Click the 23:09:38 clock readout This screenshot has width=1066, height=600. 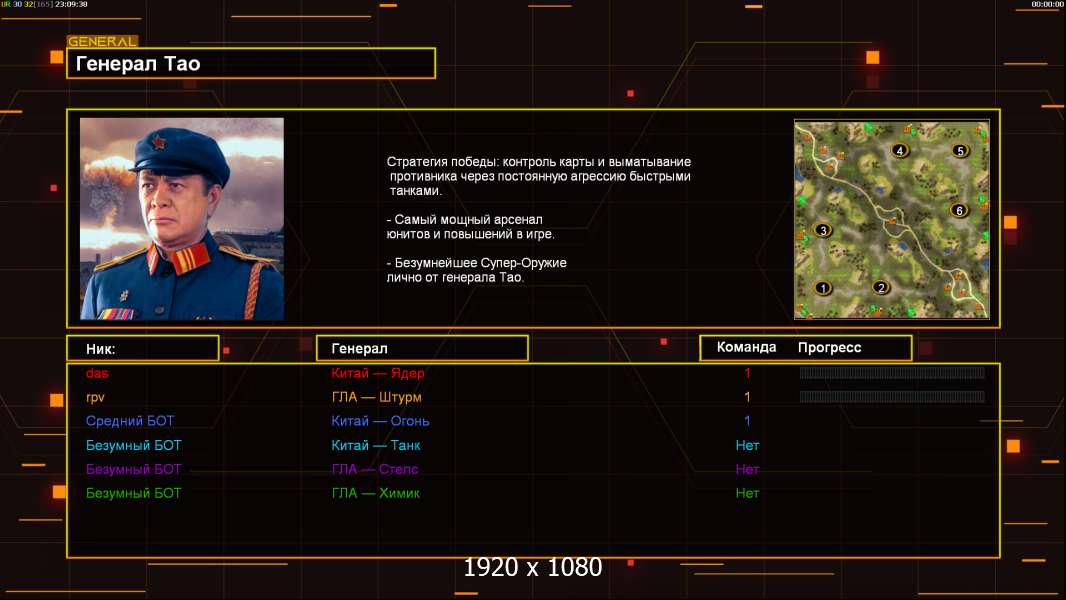(x=71, y=4)
